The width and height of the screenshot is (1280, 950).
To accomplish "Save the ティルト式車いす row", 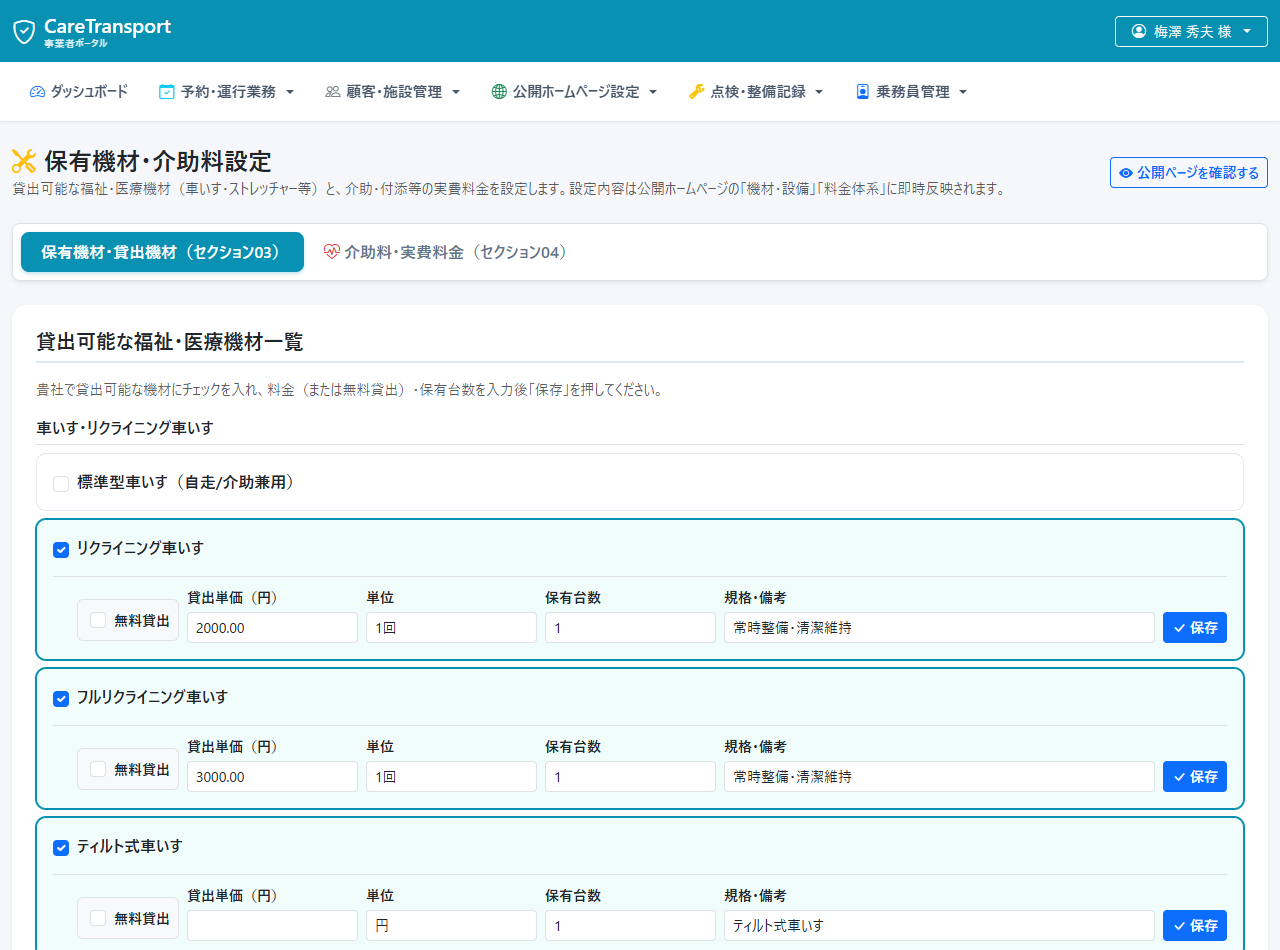I will click(1195, 926).
